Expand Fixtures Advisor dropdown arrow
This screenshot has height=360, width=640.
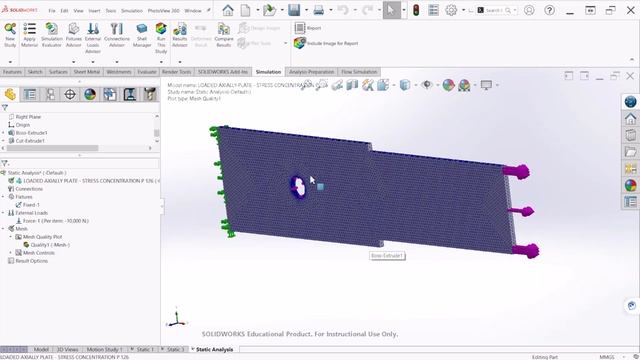coord(73,62)
